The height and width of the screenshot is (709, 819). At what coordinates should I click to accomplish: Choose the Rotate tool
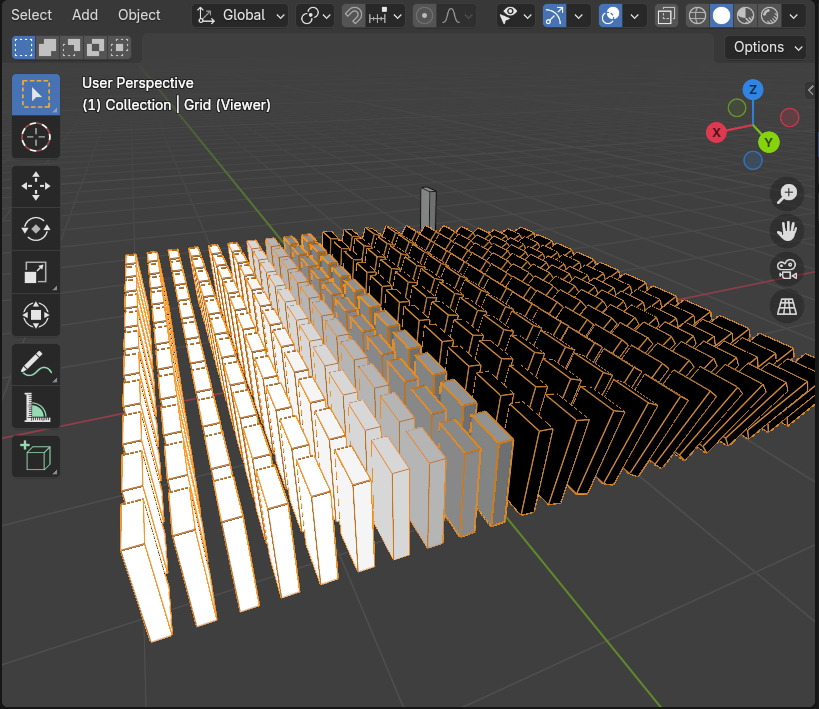click(36, 229)
